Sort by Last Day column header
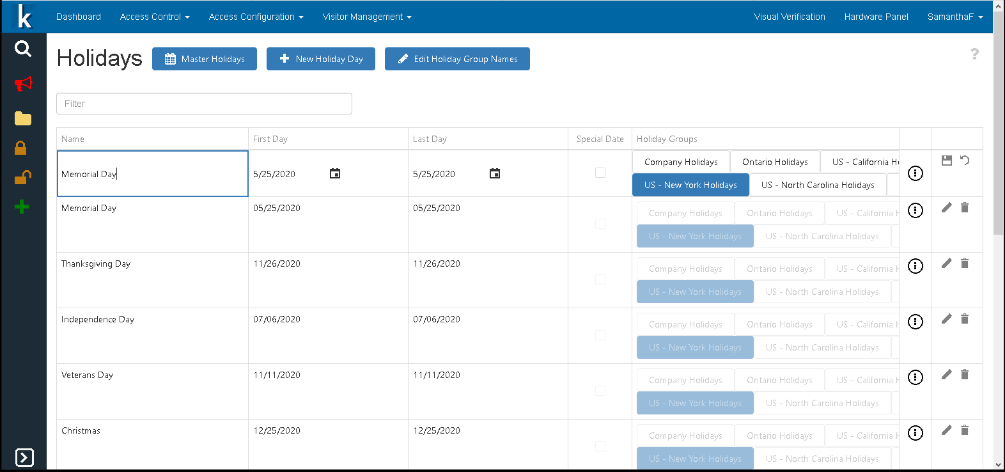1005x472 pixels. click(488, 139)
